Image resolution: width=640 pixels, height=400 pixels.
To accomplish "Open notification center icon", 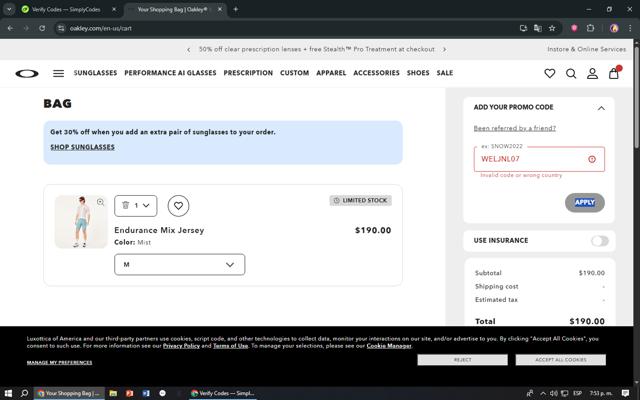I will (x=625, y=393).
